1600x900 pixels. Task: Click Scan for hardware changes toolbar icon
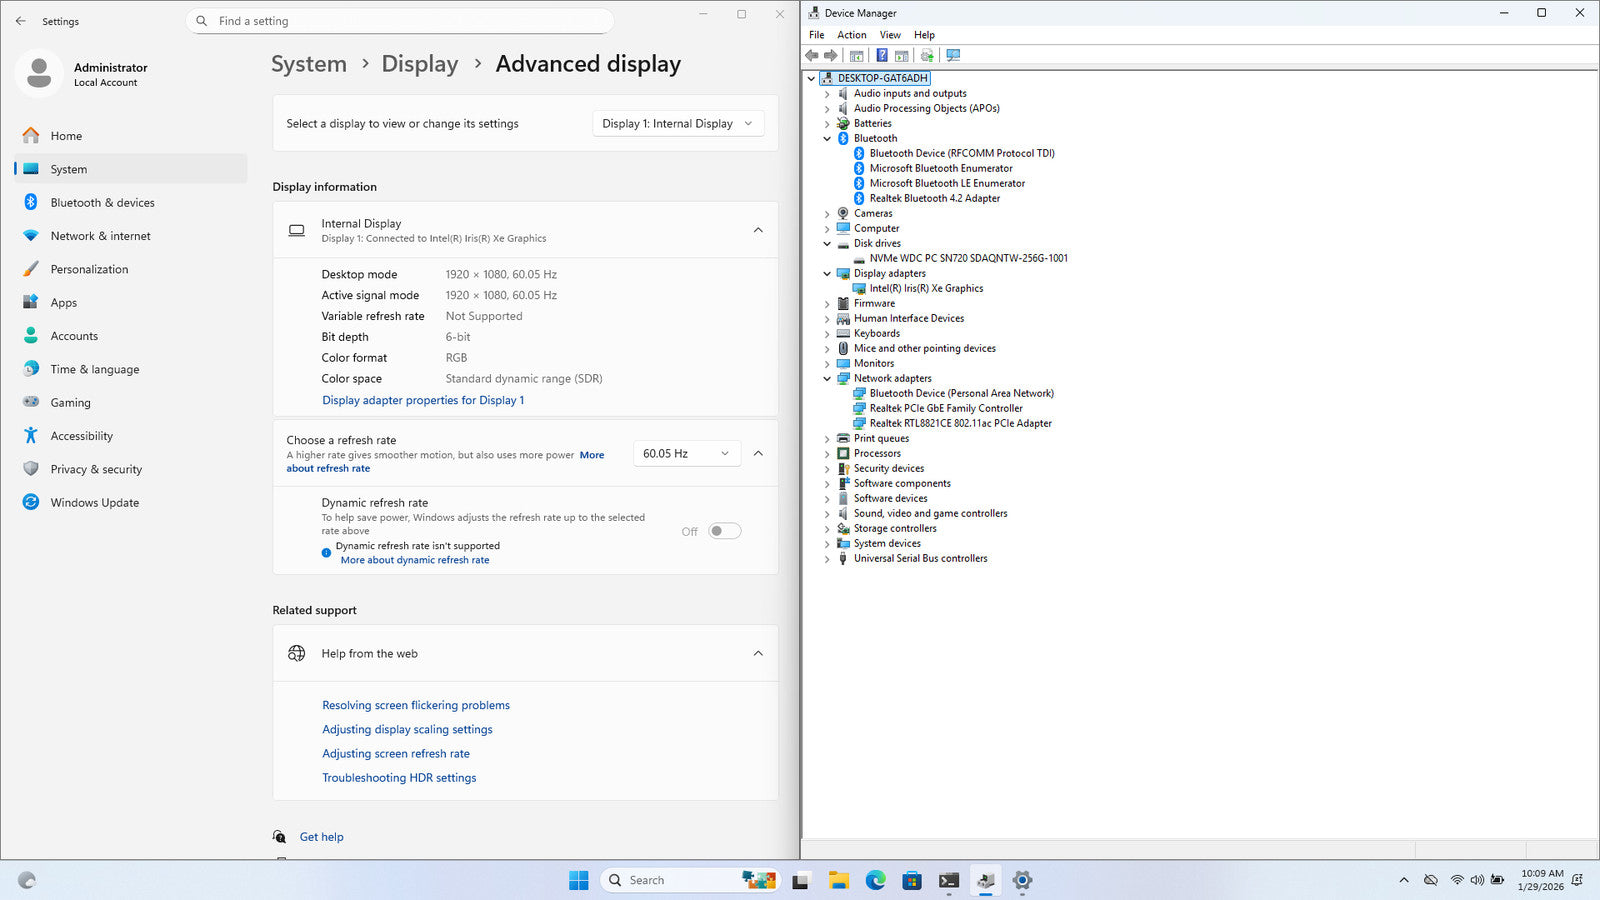(953, 56)
